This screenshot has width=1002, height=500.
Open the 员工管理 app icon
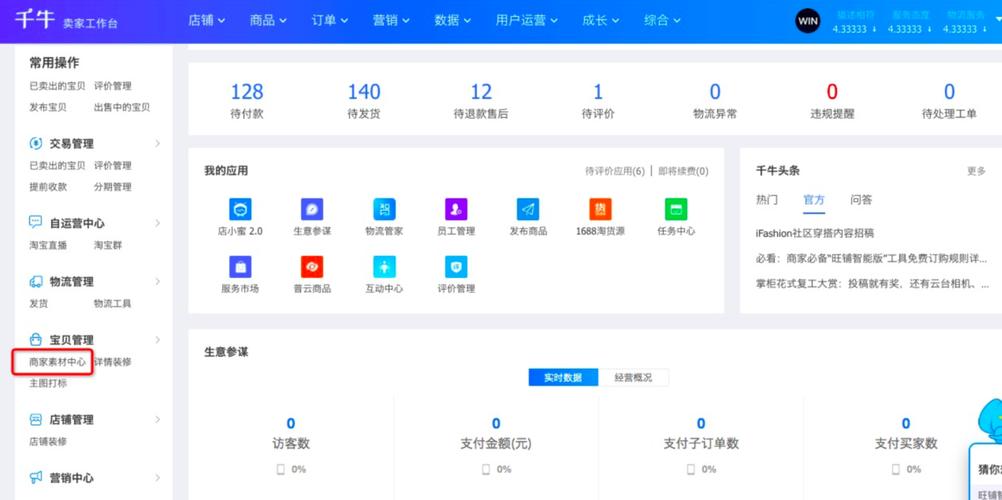(456, 209)
